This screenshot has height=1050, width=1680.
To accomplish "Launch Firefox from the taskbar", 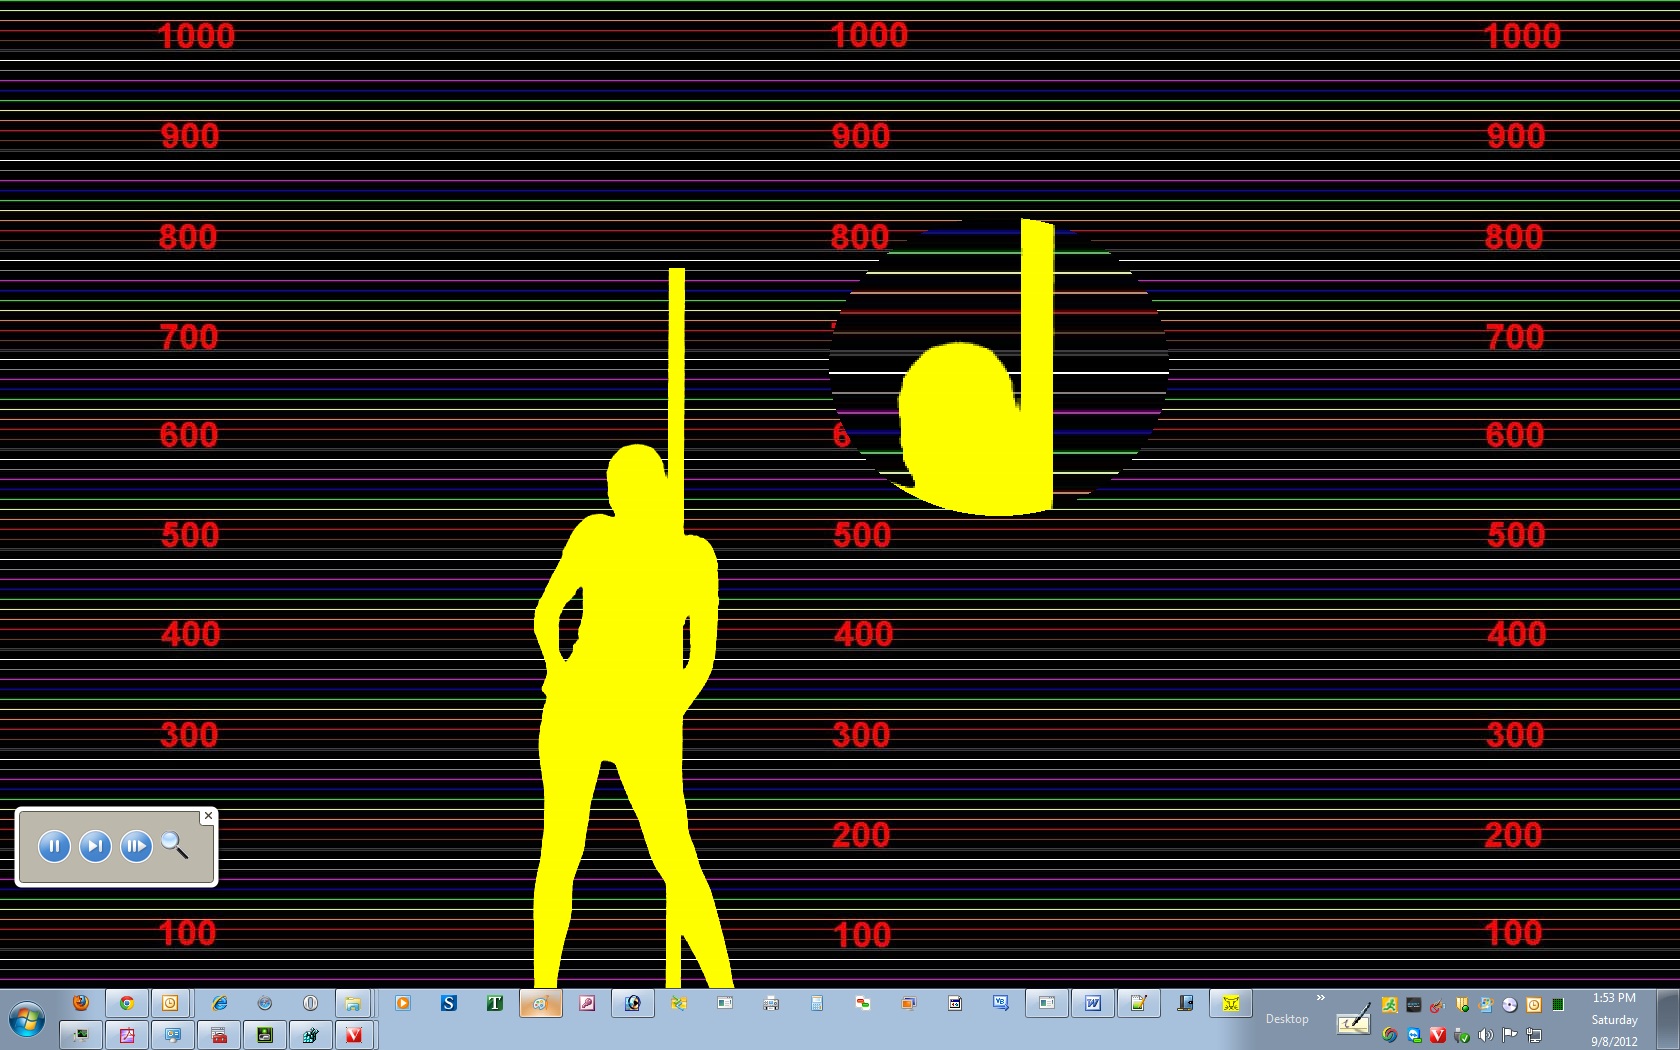I will (81, 1003).
